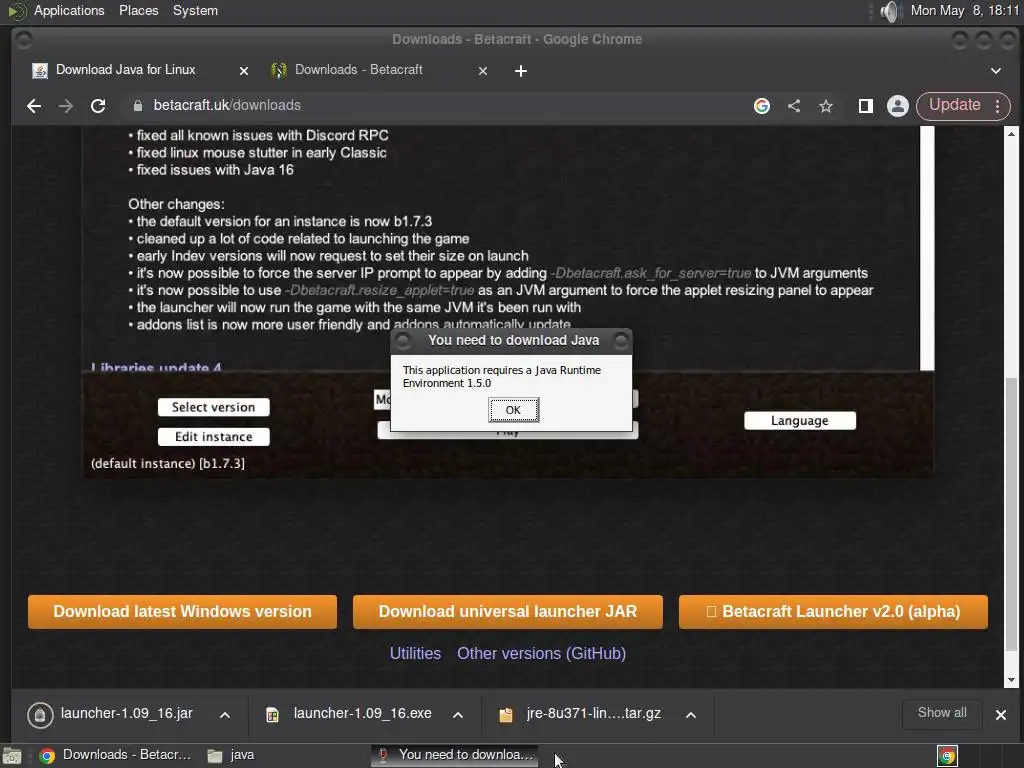
Task: Click the volume speaker icon
Action: (x=889, y=11)
